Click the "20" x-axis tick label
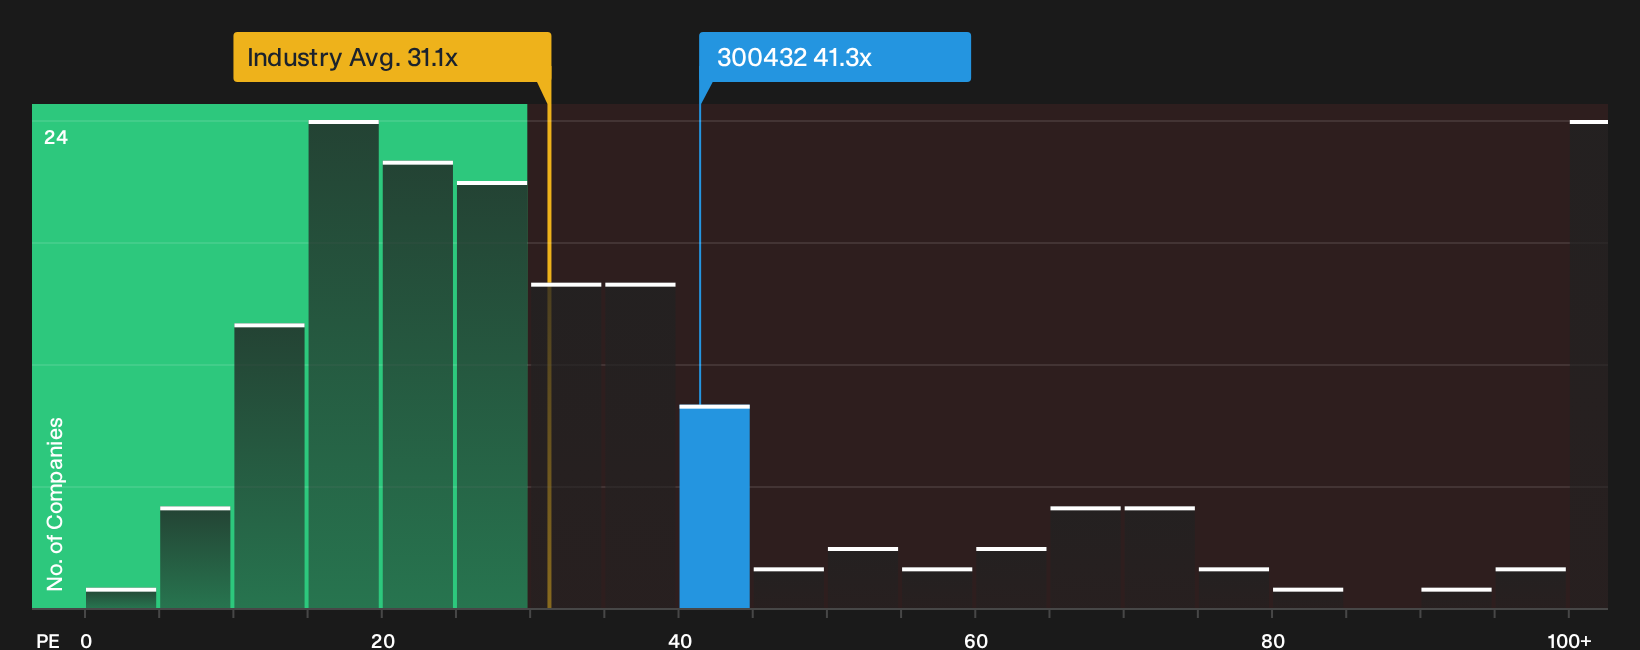Image resolution: width=1640 pixels, height=650 pixels. tap(383, 640)
